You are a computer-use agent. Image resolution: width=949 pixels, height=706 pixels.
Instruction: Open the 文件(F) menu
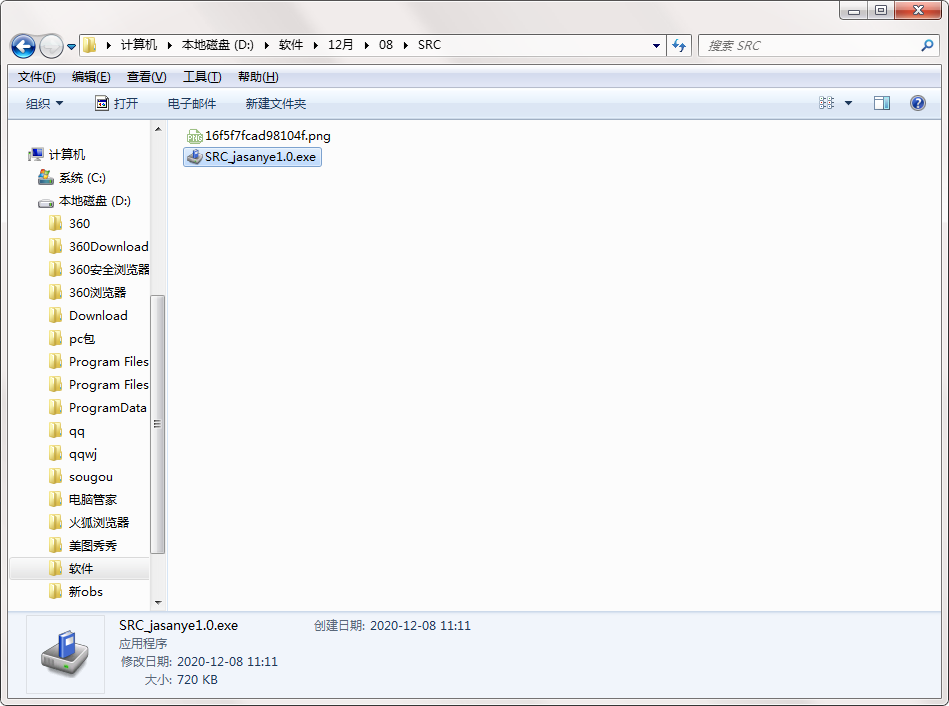37,77
